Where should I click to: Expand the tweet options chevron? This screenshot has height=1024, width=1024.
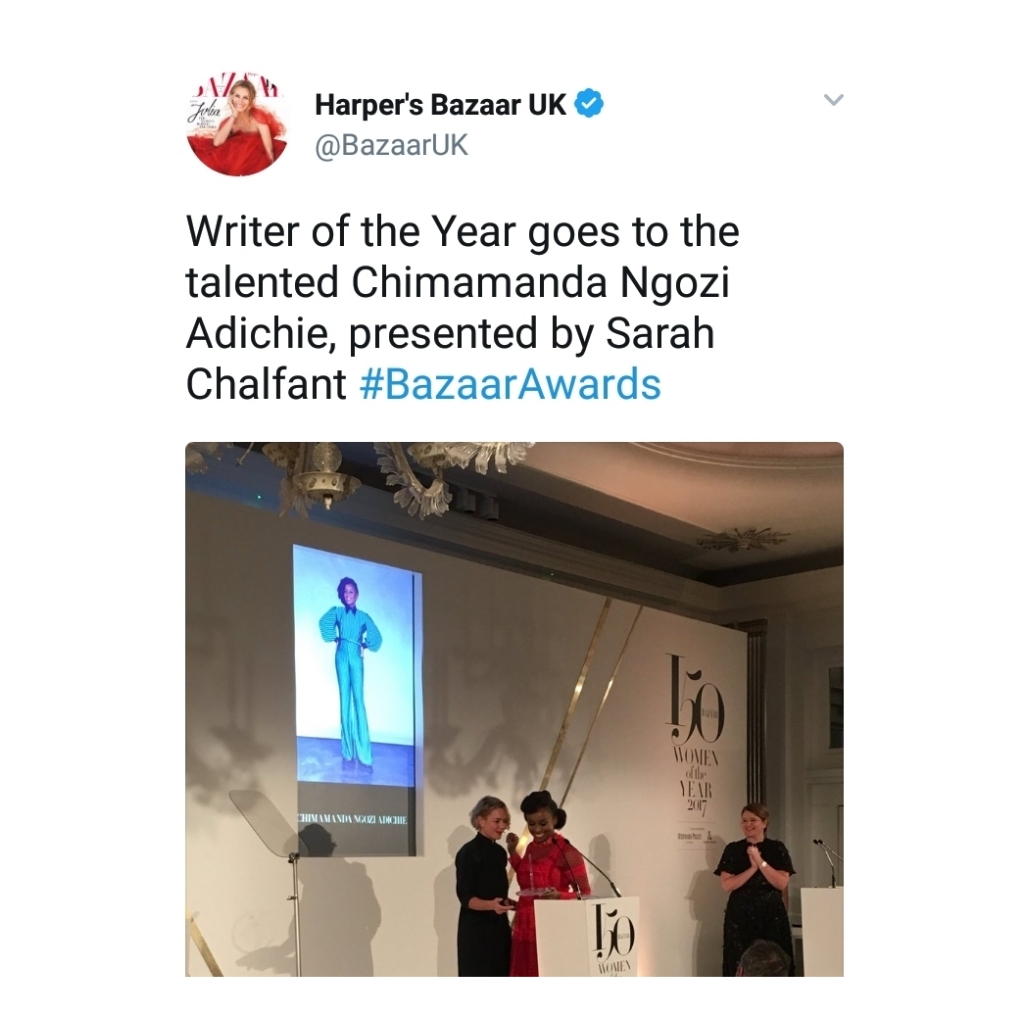(833, 100)
